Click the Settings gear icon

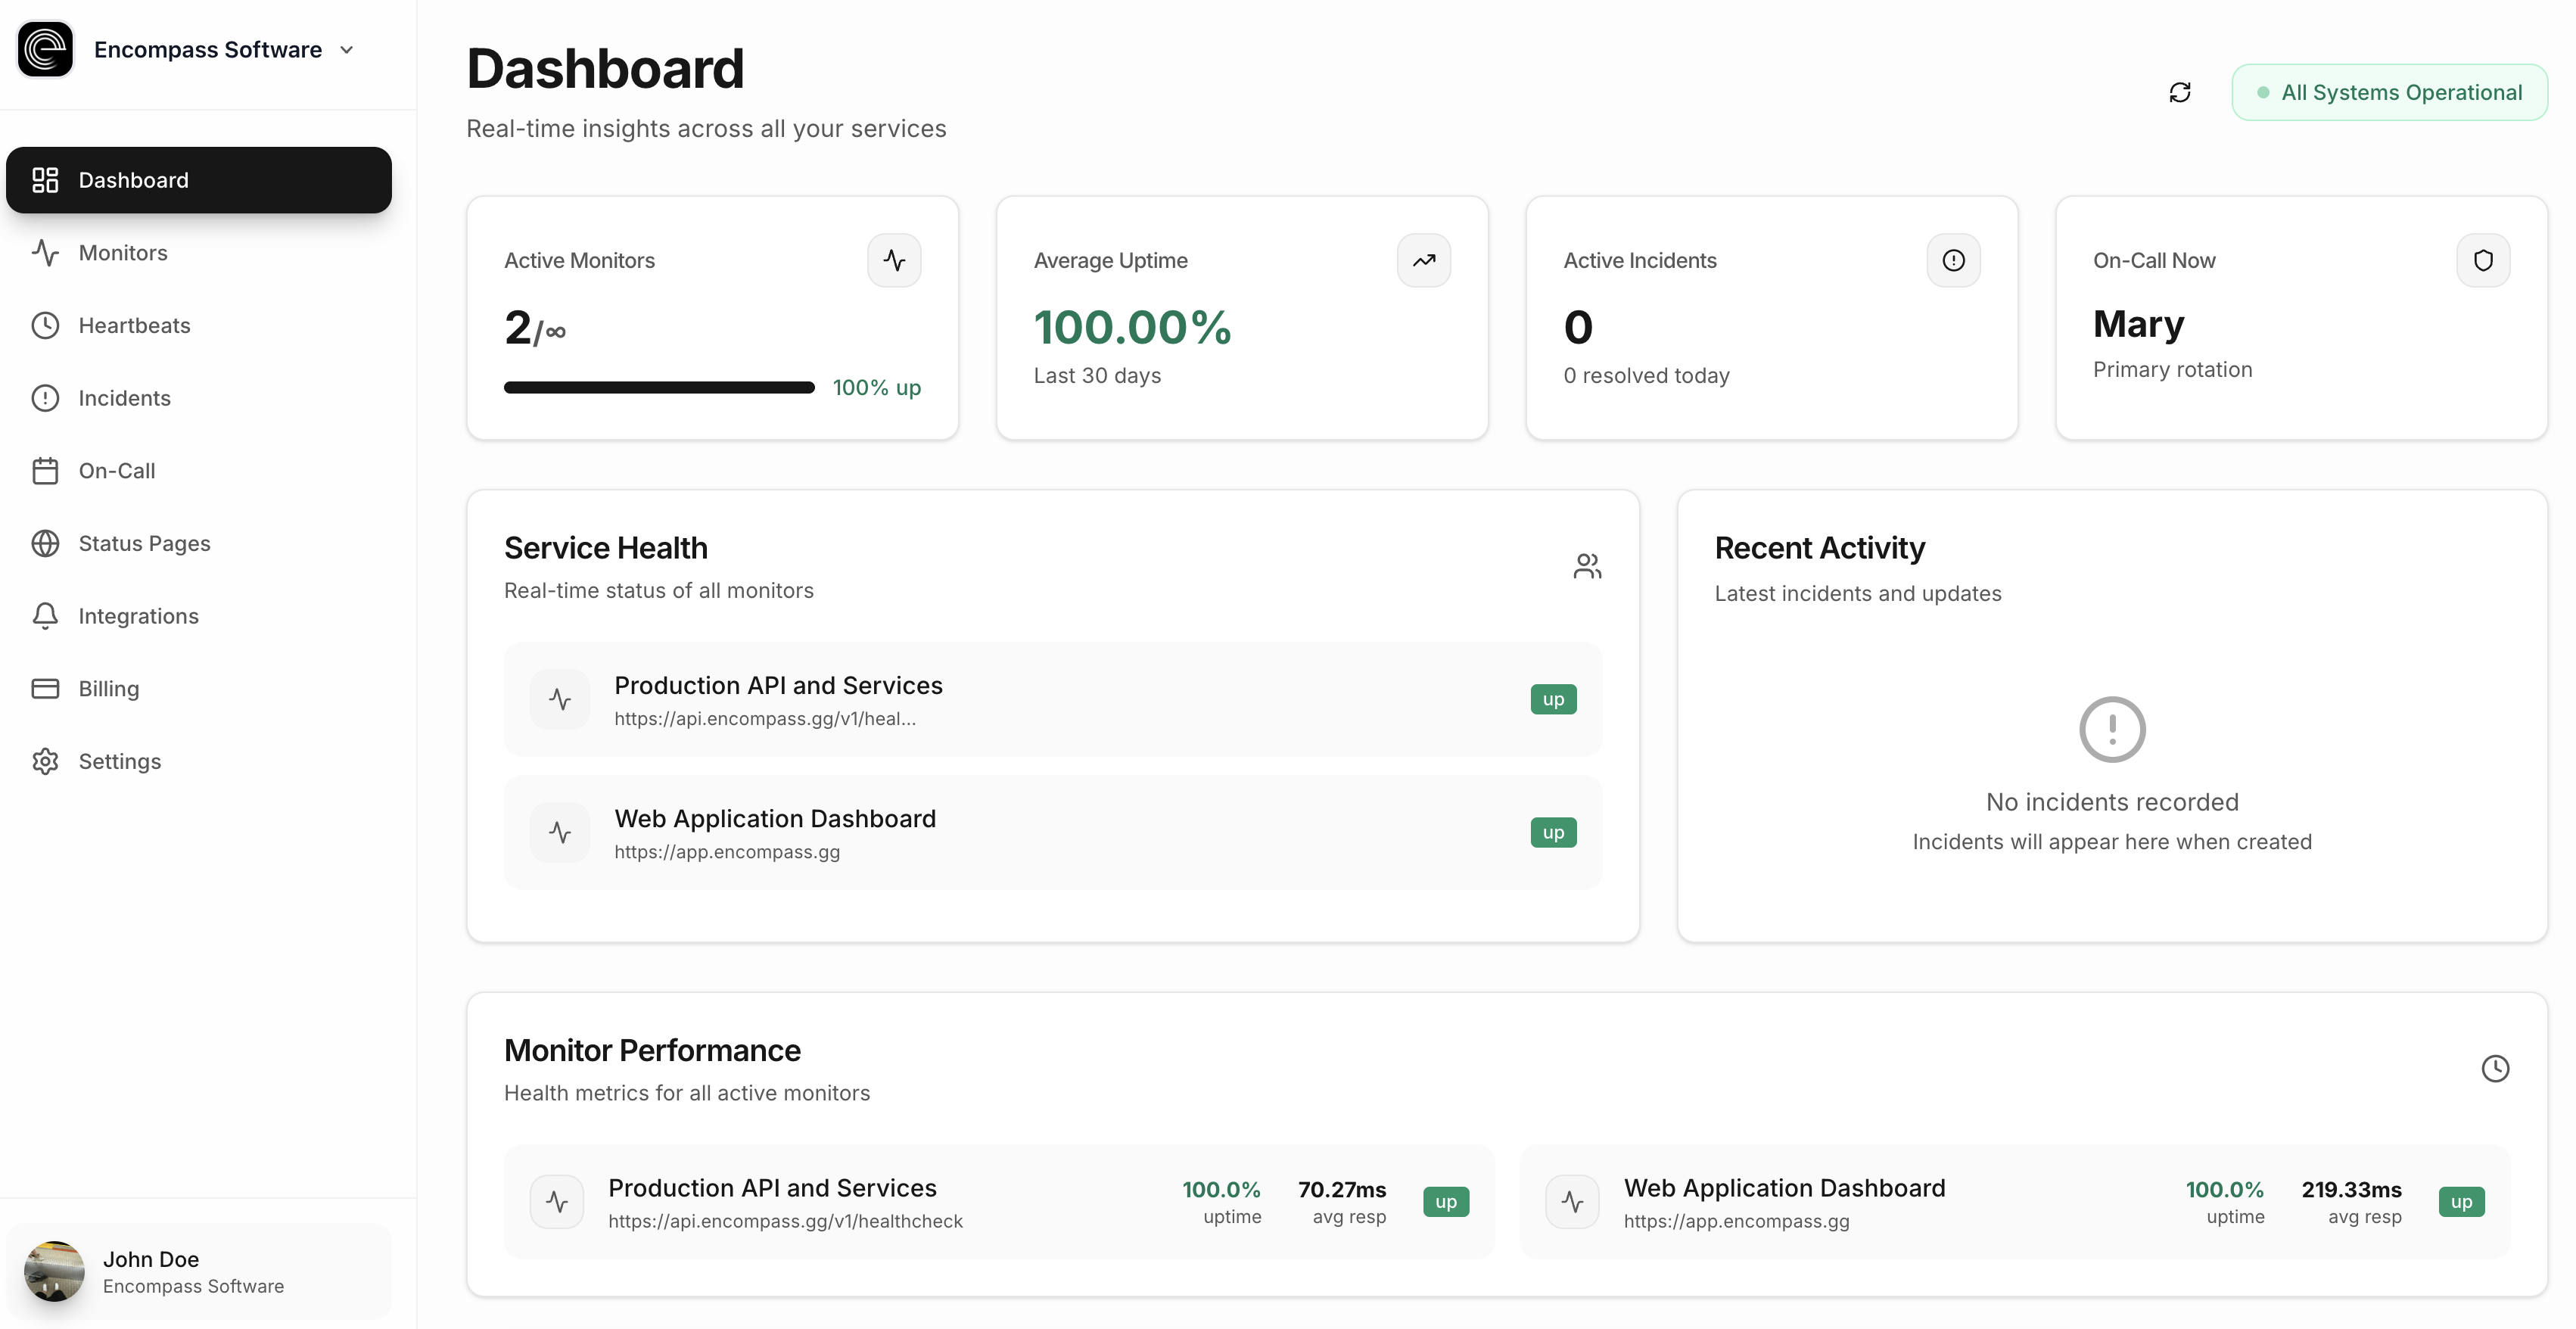pyautogui.click(x=46, y=760)
